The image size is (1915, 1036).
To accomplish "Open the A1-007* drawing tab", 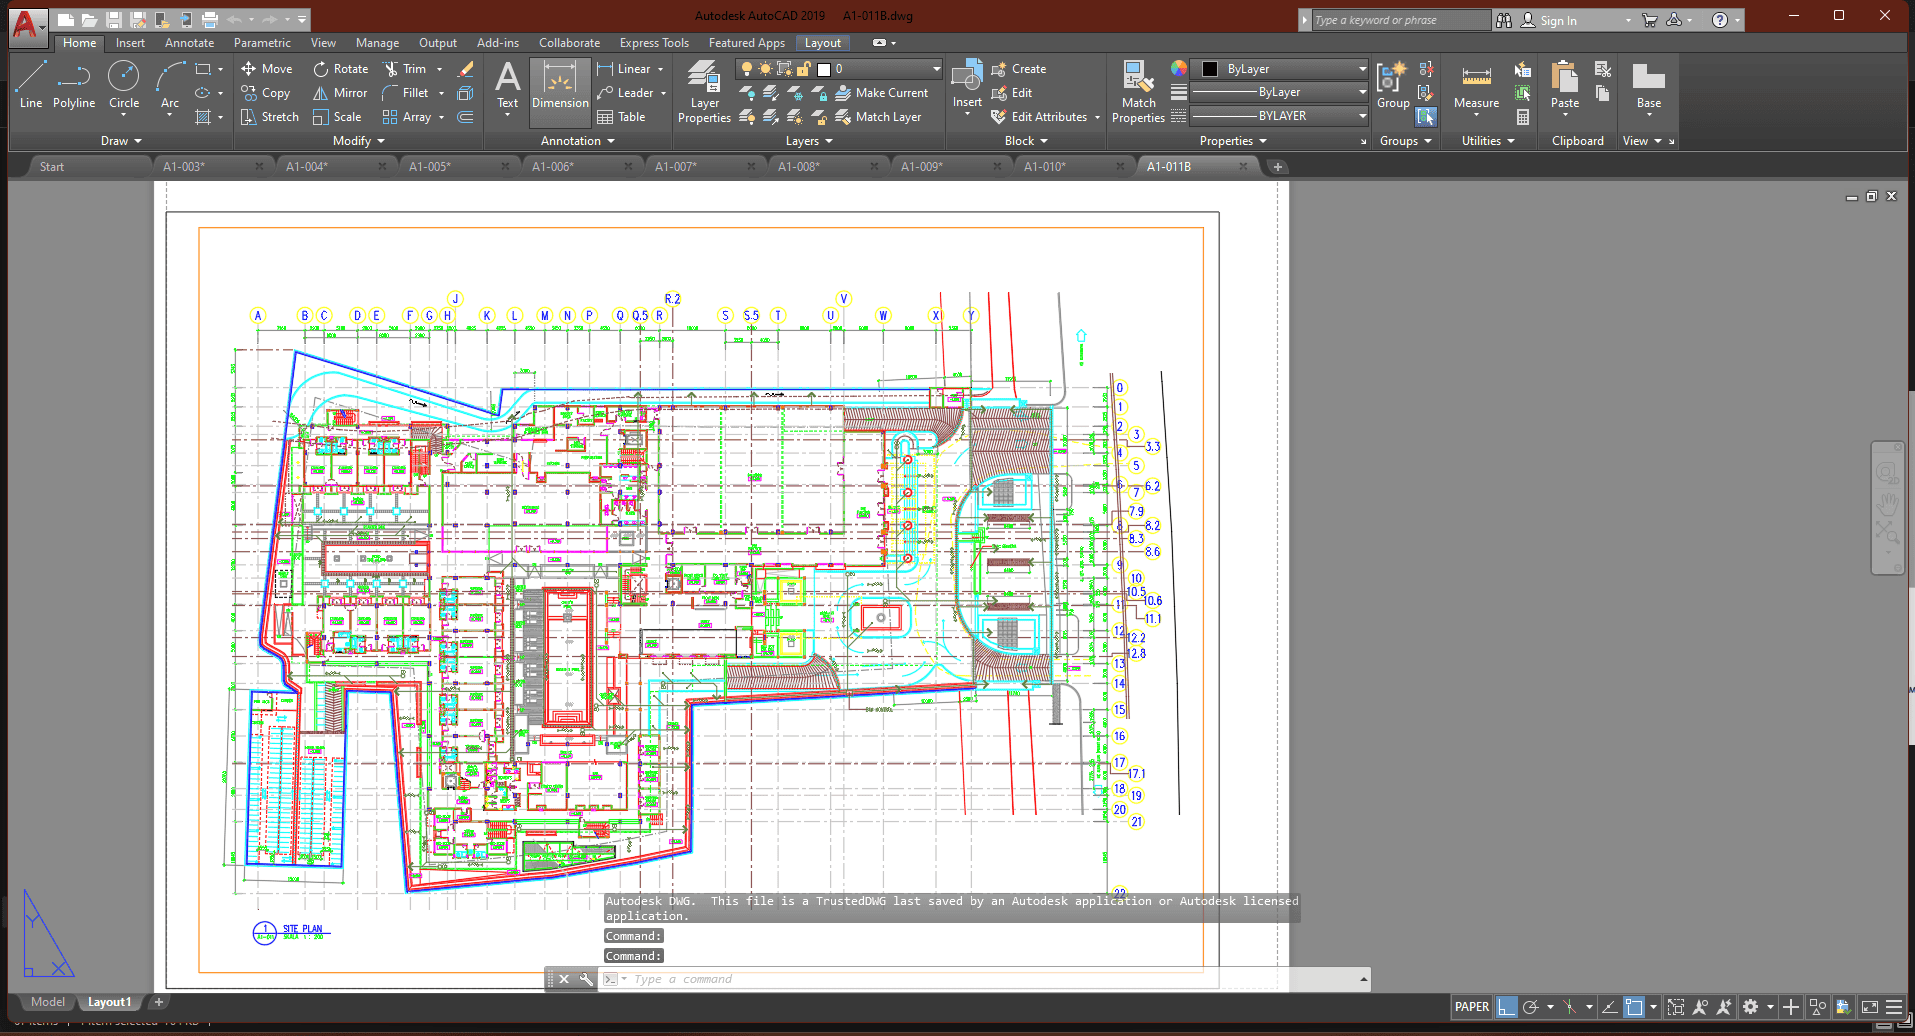I will pos(676,167).
